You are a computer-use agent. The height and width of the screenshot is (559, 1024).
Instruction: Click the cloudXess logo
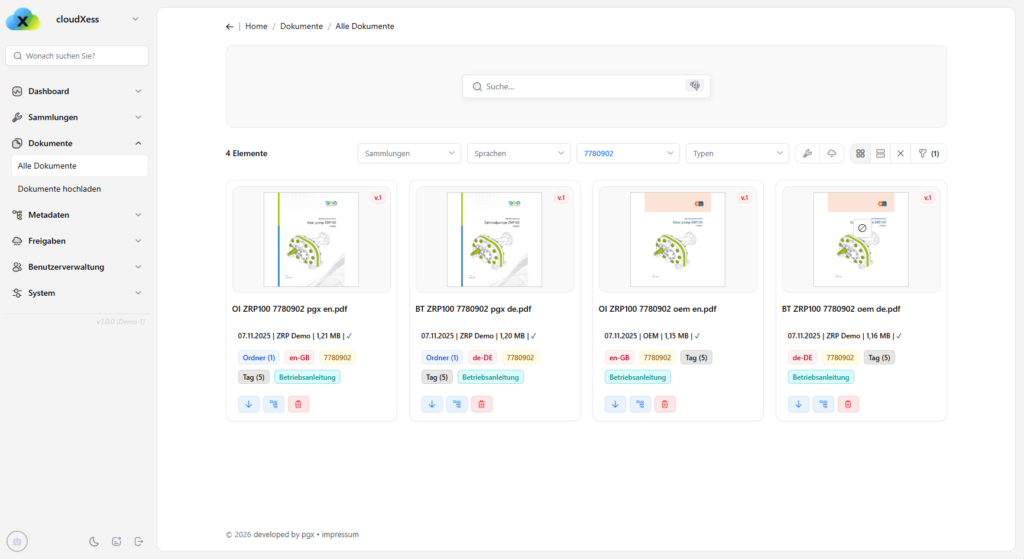(x=23, y=20)
